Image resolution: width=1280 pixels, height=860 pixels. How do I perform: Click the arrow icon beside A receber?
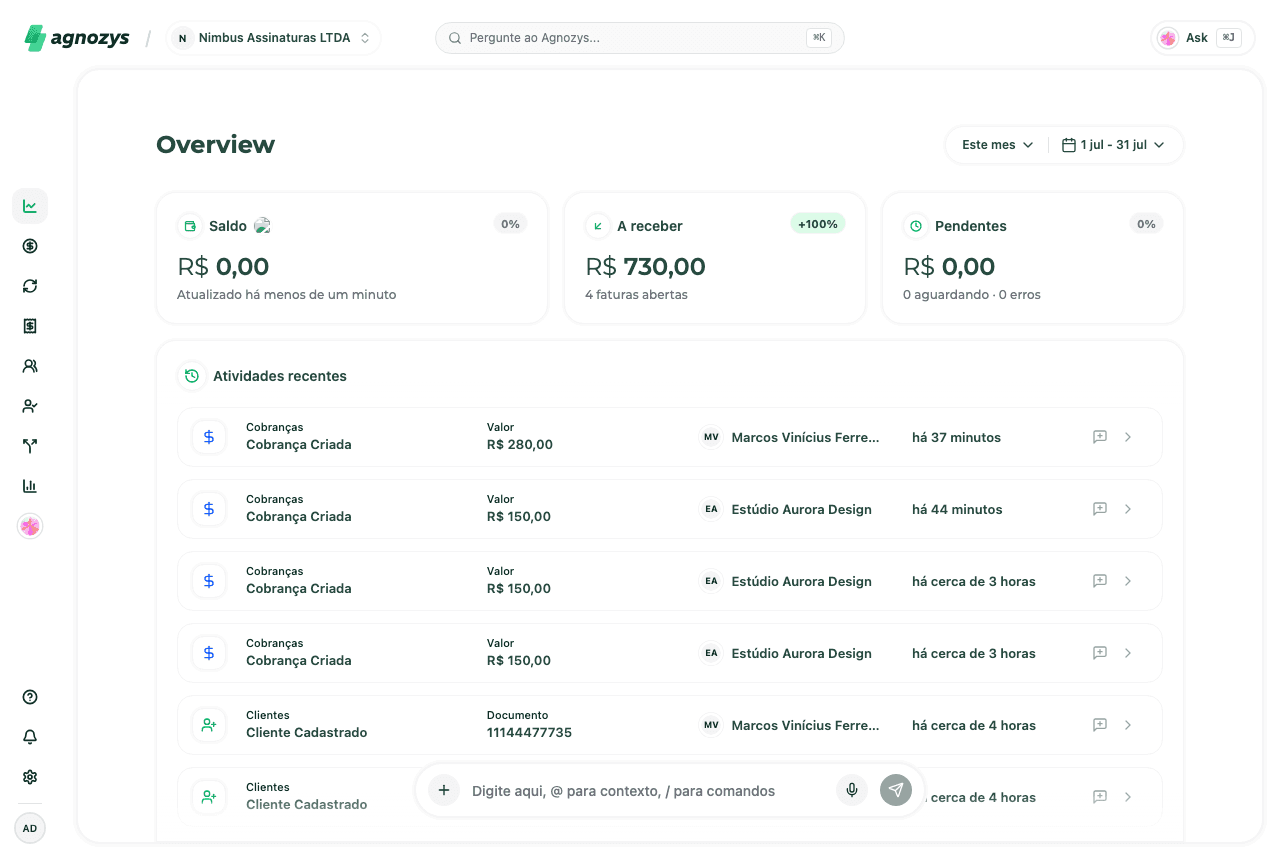tap(598, 226)
